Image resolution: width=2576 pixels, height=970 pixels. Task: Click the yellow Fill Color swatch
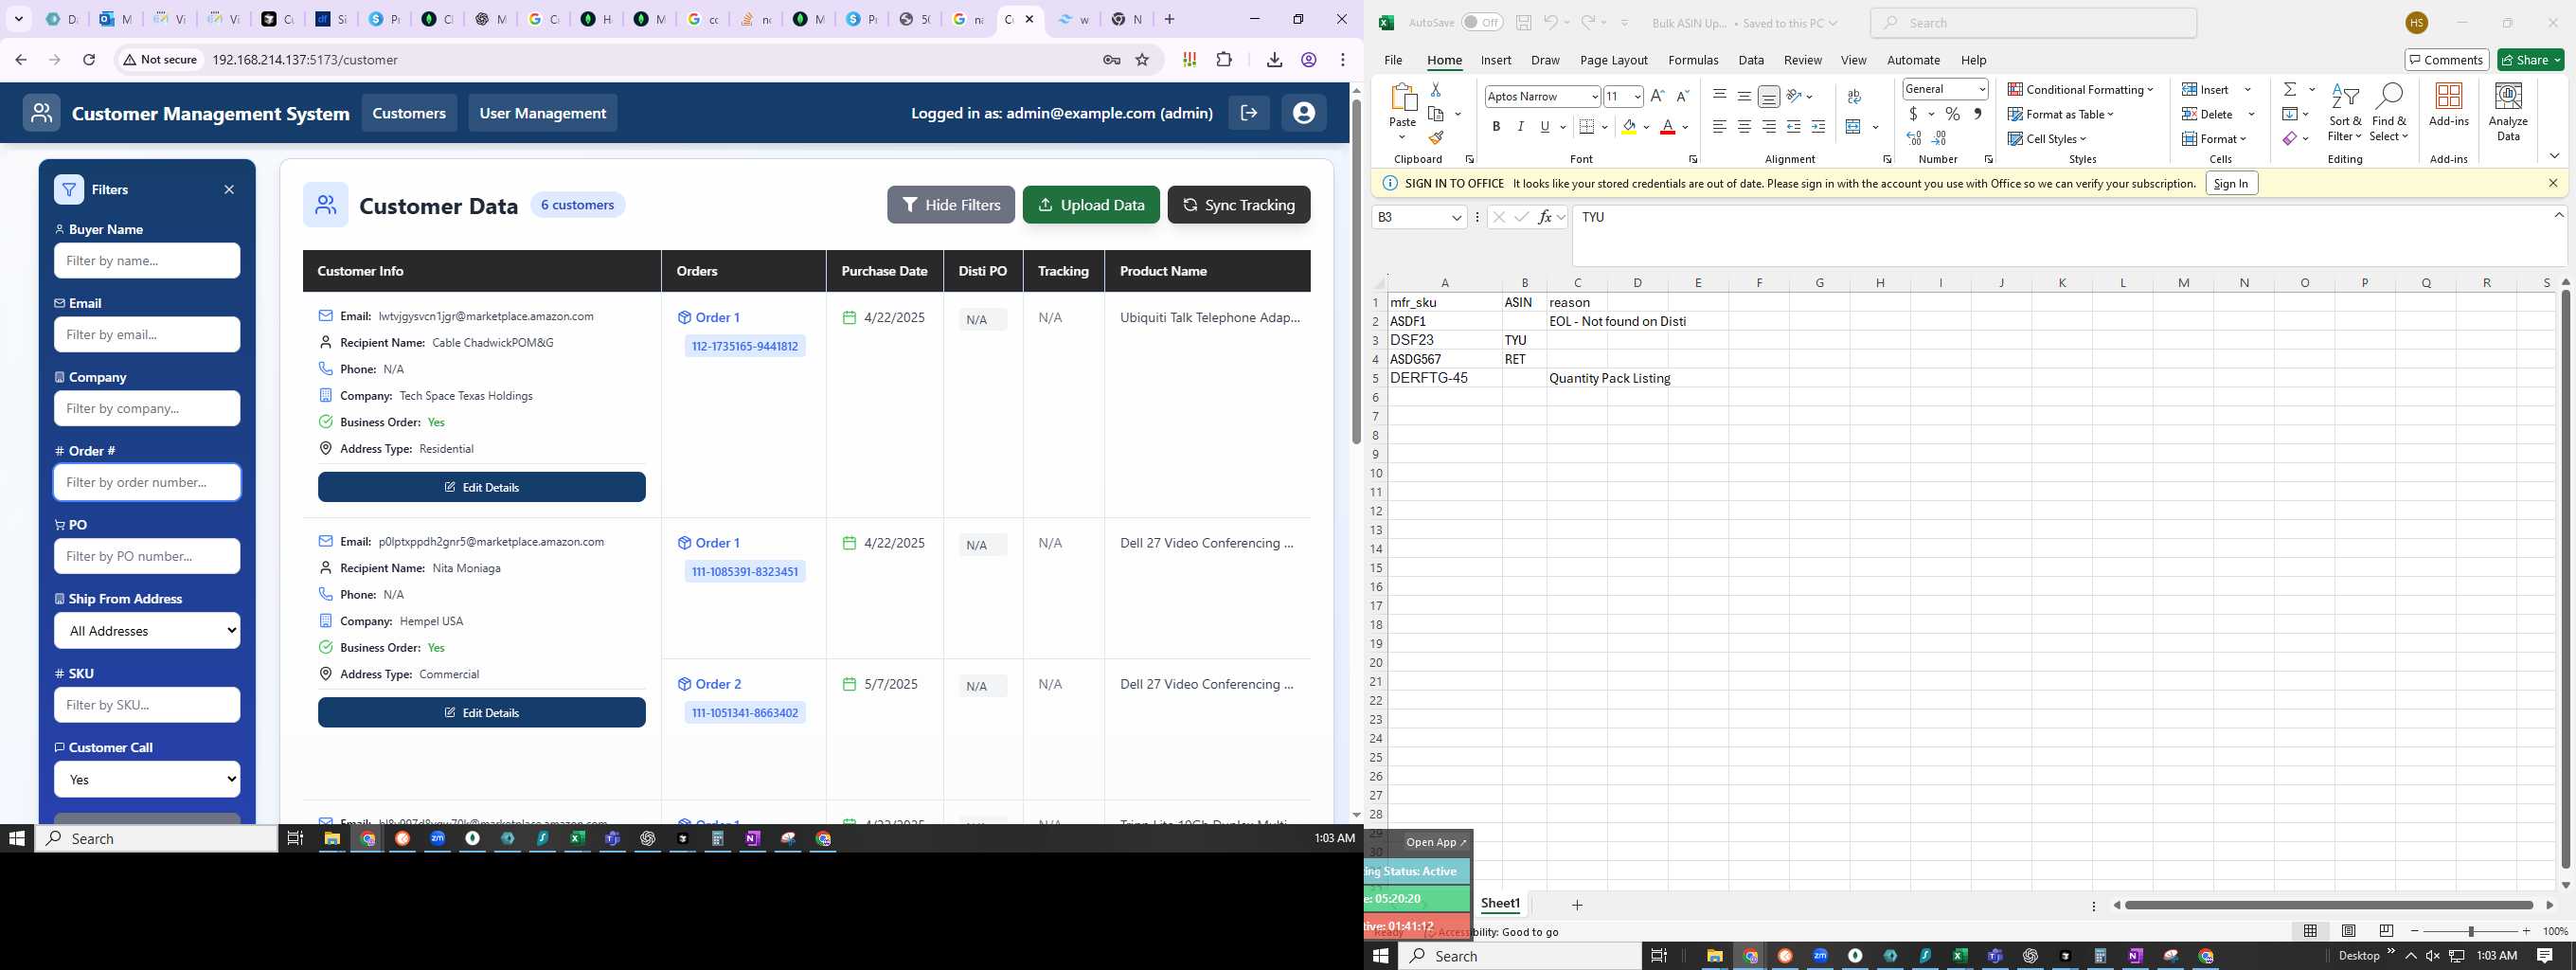[x=1629, y=127]
